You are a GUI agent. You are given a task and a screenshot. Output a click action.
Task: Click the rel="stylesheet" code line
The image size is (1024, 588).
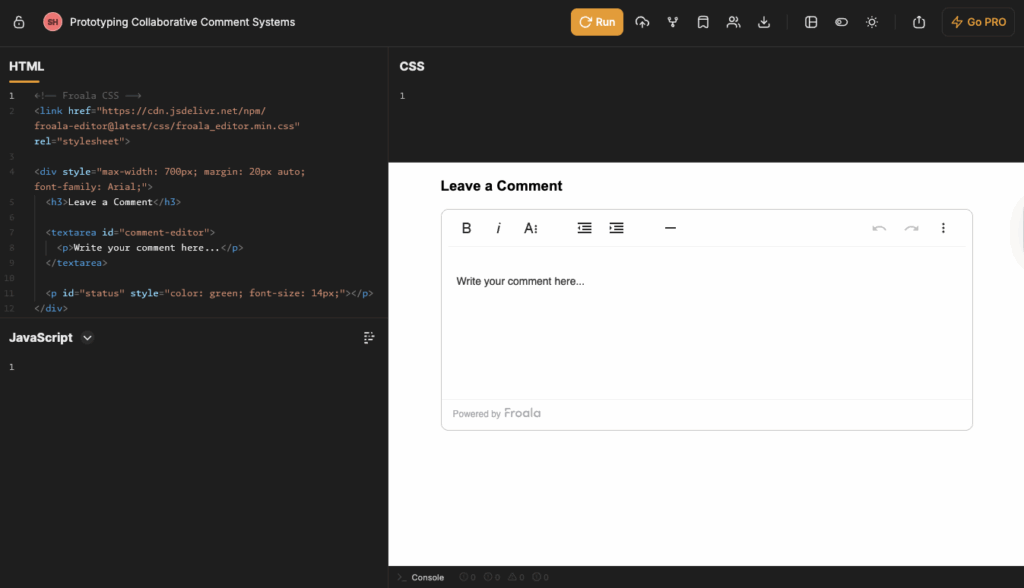tap(82, 141)
